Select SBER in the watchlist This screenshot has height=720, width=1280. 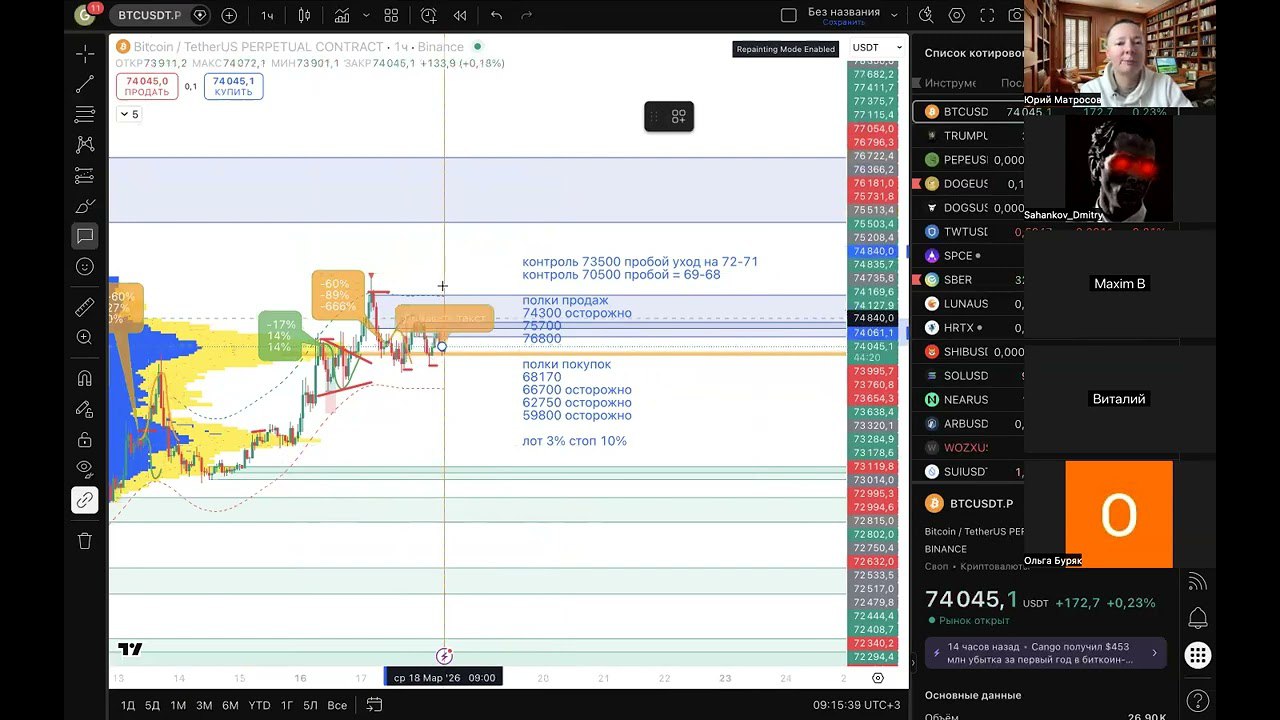pyautogui.click(x=957, y=280)
